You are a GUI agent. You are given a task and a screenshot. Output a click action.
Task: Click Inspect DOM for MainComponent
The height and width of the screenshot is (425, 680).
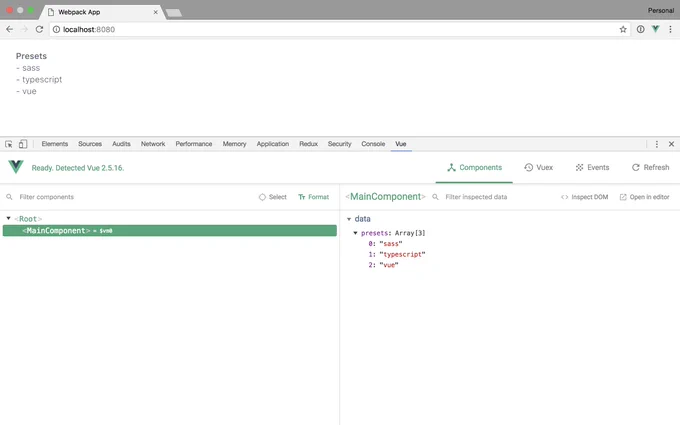(x=584, y=197)
